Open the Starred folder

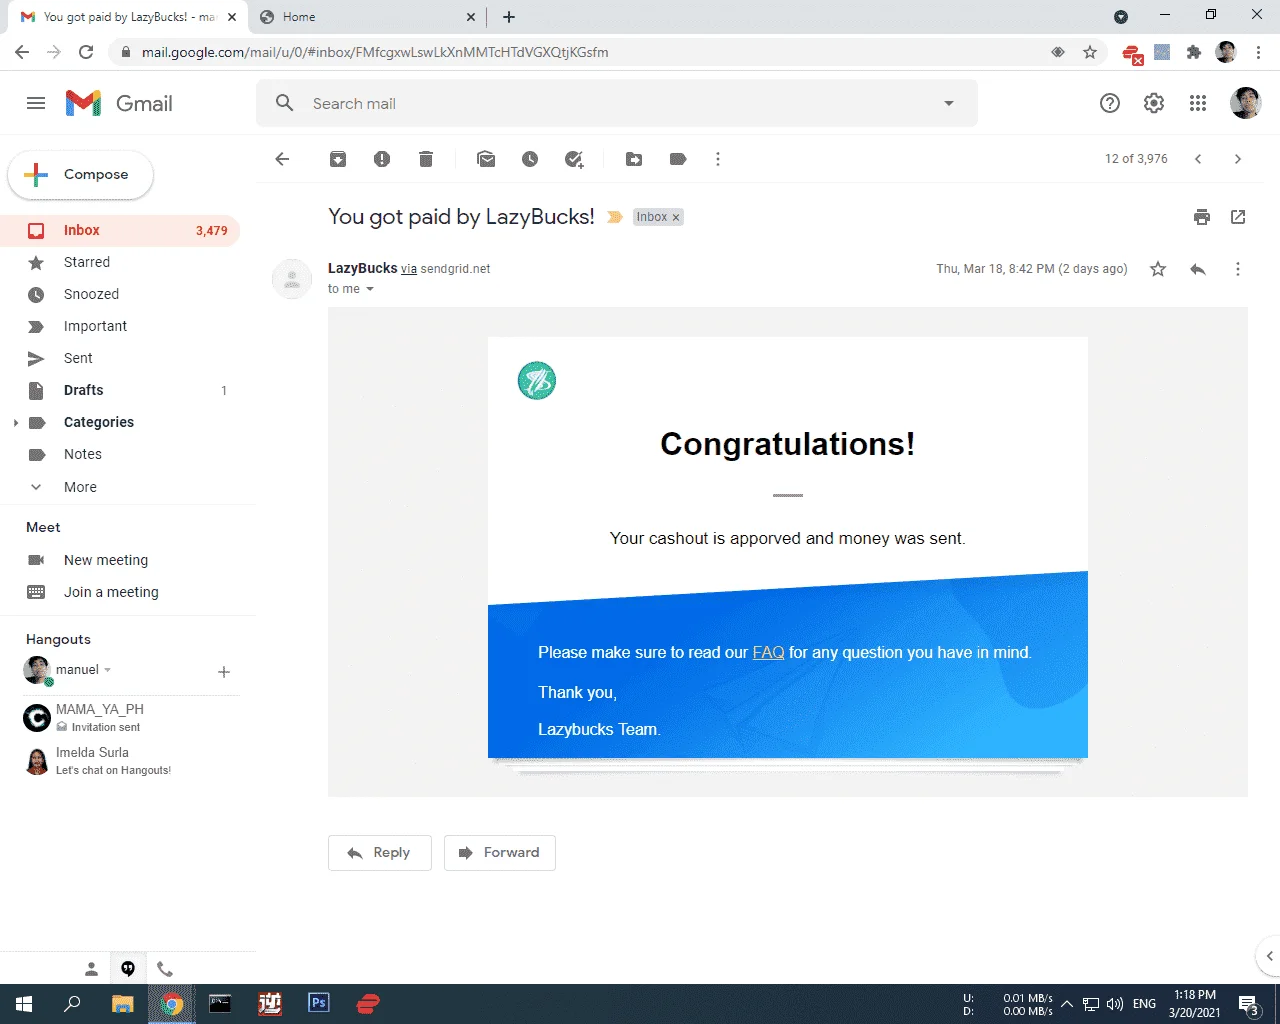click(x=120, y=262)
